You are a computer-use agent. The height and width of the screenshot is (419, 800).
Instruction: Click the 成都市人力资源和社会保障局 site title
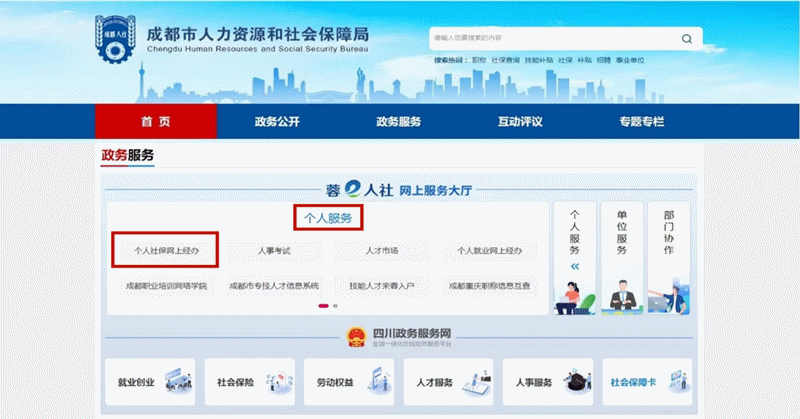point(258,34)
